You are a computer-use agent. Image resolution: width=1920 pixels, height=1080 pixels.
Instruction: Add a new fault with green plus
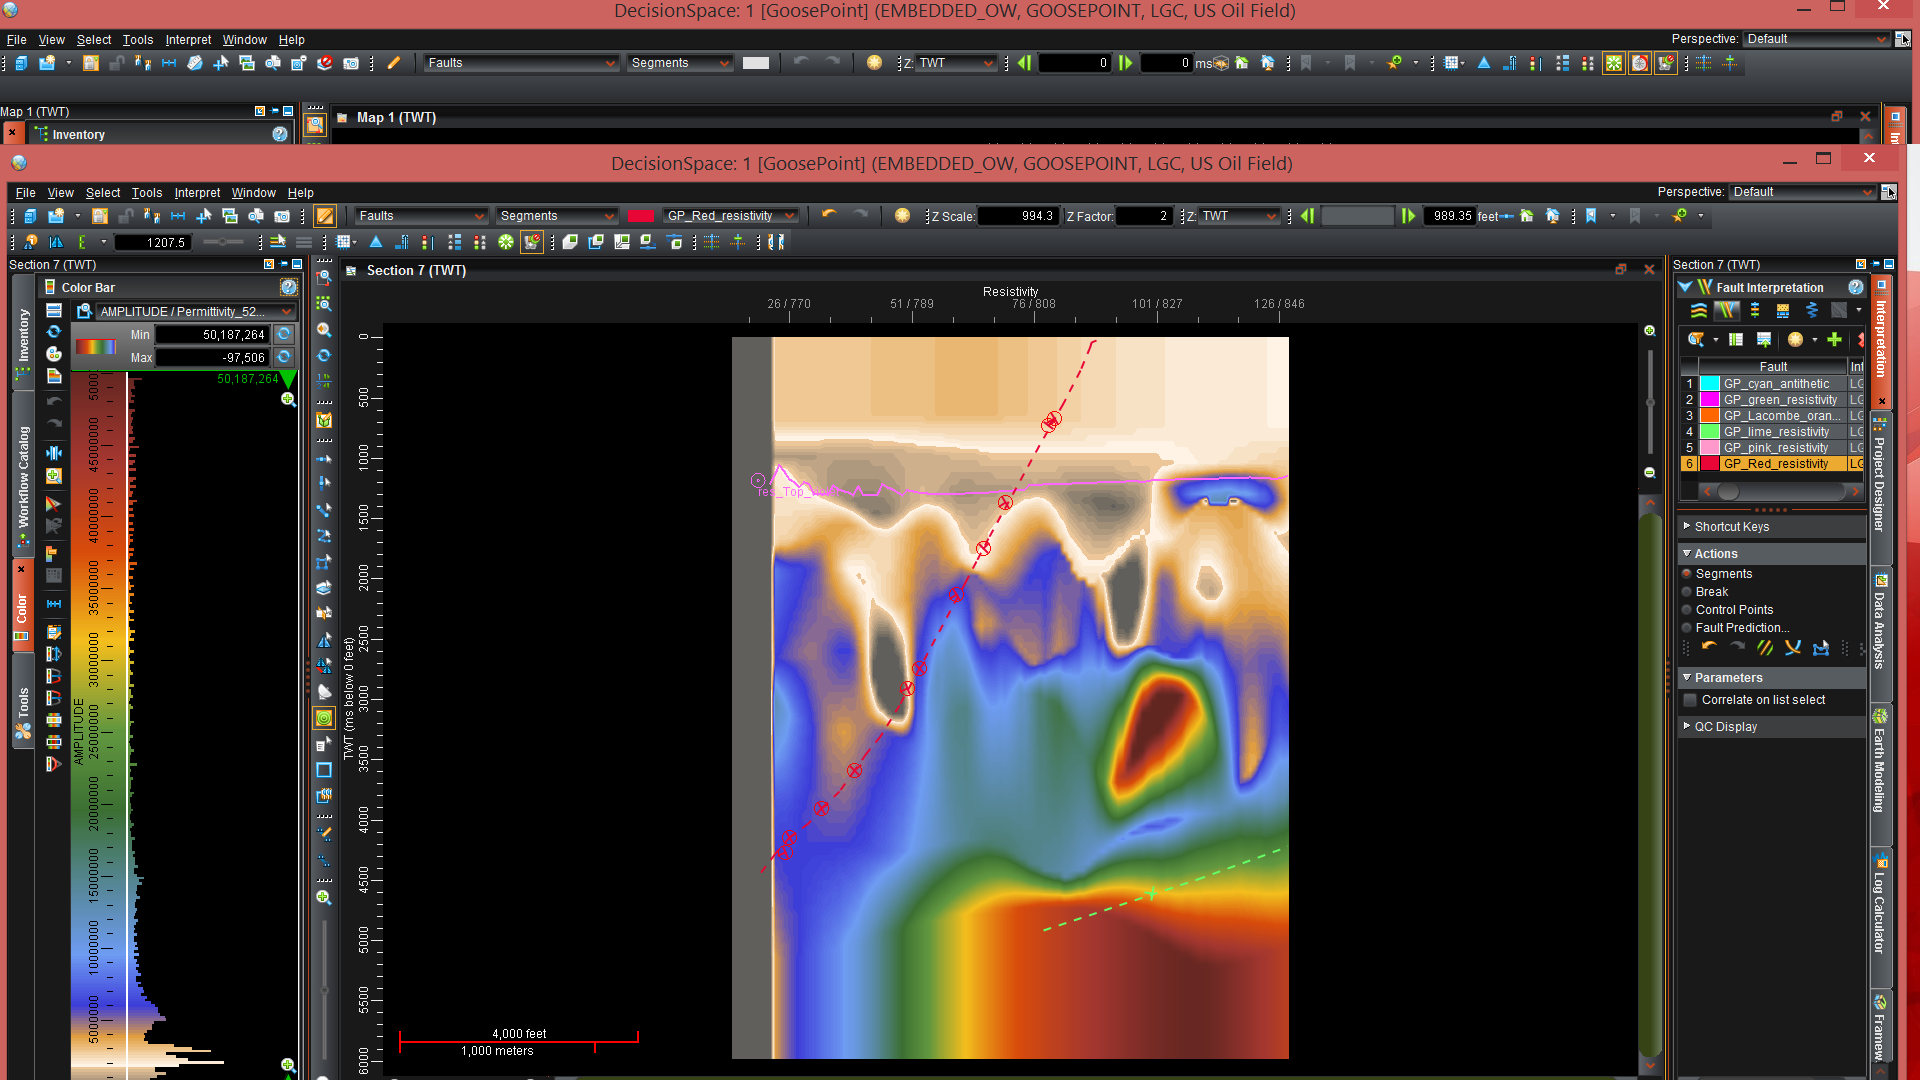[x=1834, y=340]
